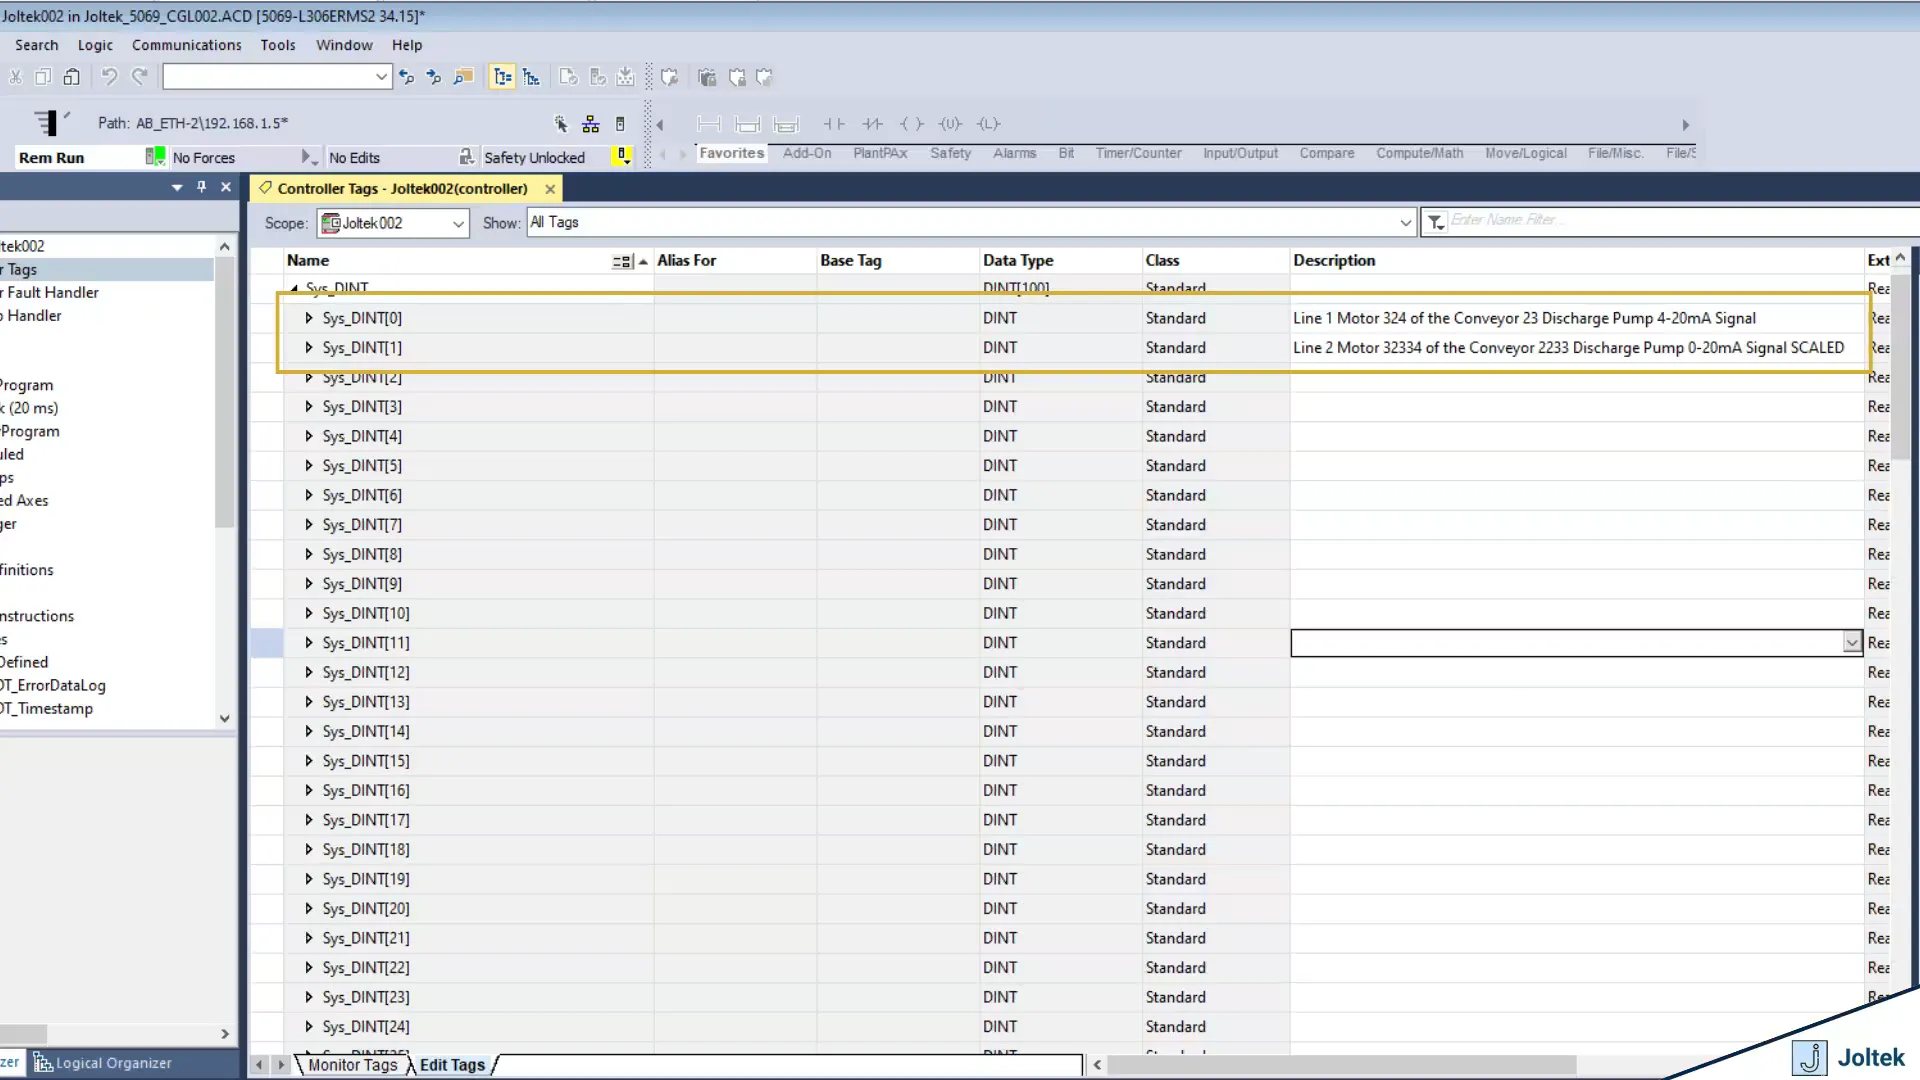Click the Cut scissors icon
This screenshot has height=1080, width=1920.
pyautogui.click(x=15, y=77)
